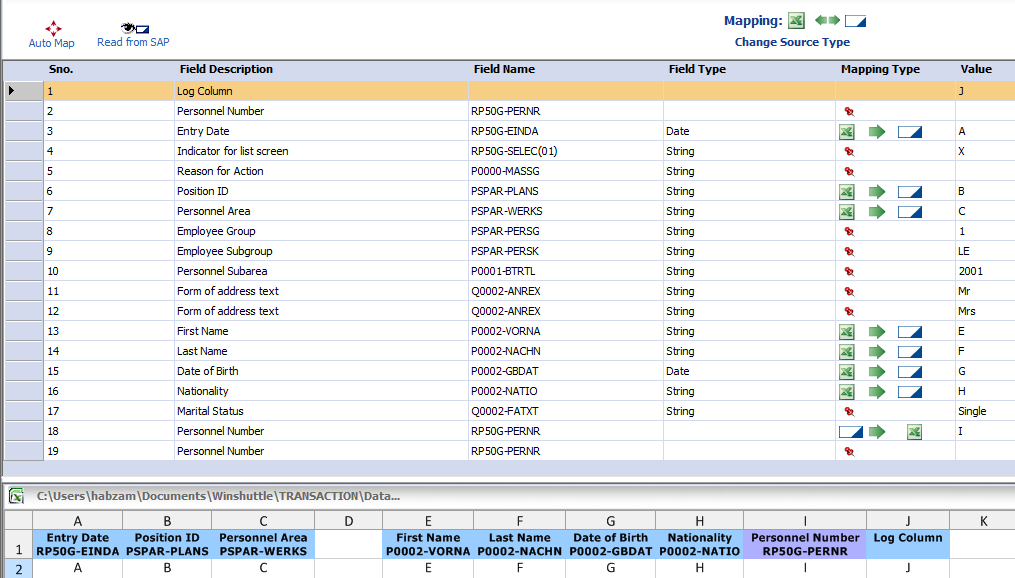Click the Excel icon beside the Mapping label
The height and width of the screenshot is (578, 1015).
pyautogui.click(x=796, y=20)
